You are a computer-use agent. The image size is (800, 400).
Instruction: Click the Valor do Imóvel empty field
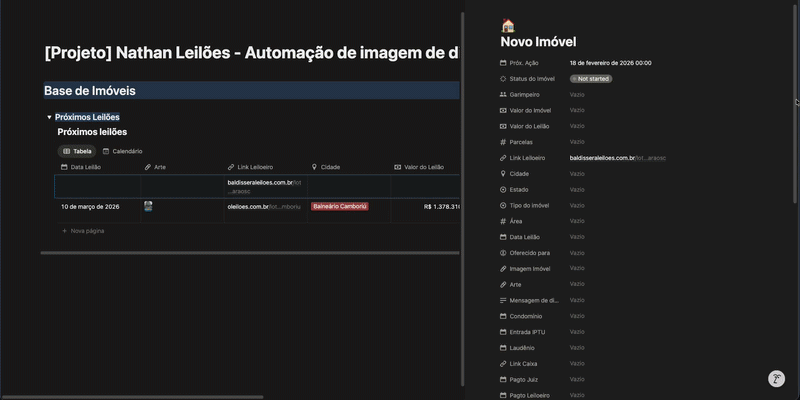tap(577, 110)
